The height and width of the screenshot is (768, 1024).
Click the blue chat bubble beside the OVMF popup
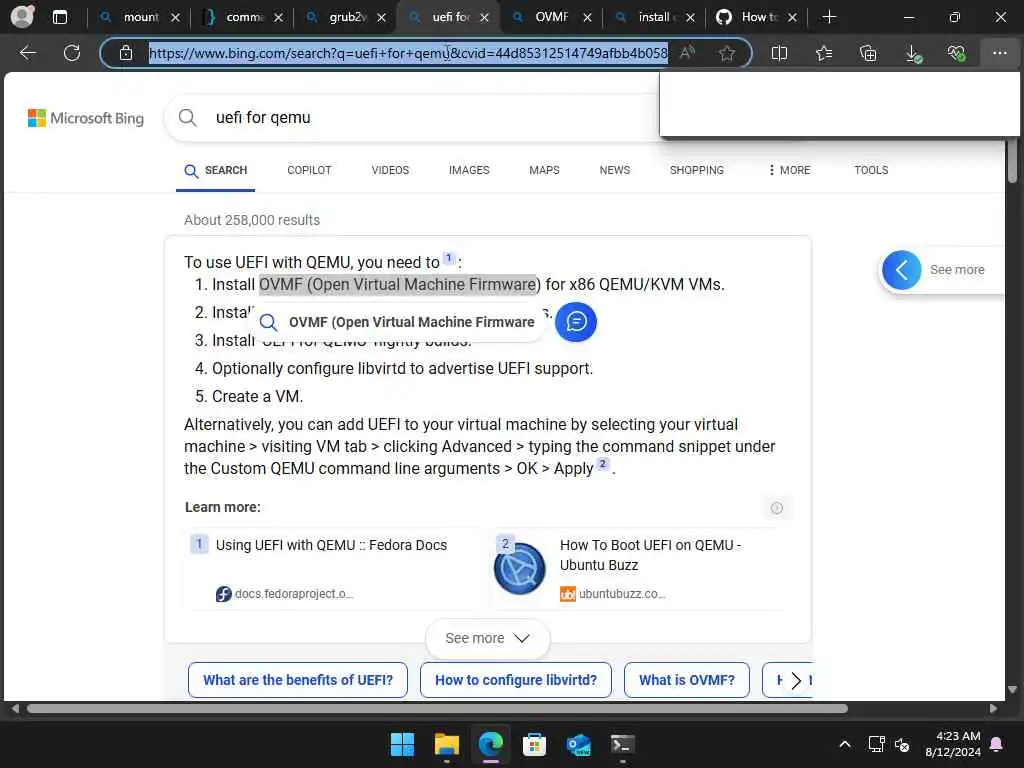click(x=575, y=321)
